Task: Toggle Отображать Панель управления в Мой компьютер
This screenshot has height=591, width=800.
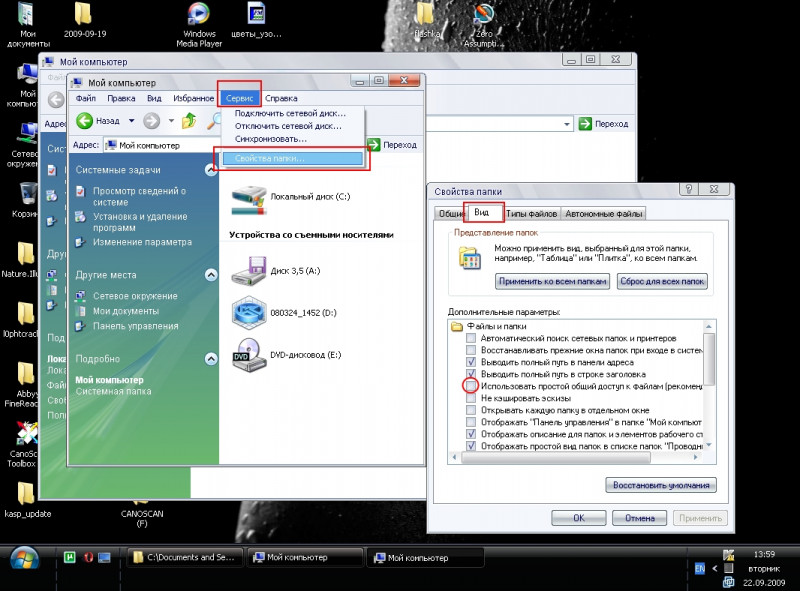Action: [471, 422]
